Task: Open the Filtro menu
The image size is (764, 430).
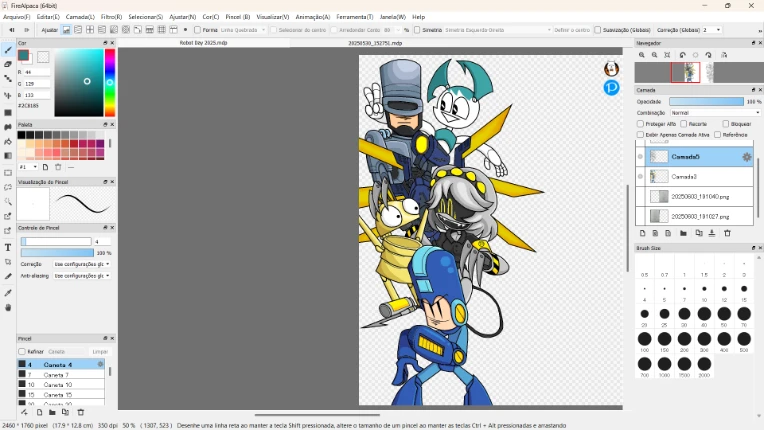Action: click(x=111, y=17)
